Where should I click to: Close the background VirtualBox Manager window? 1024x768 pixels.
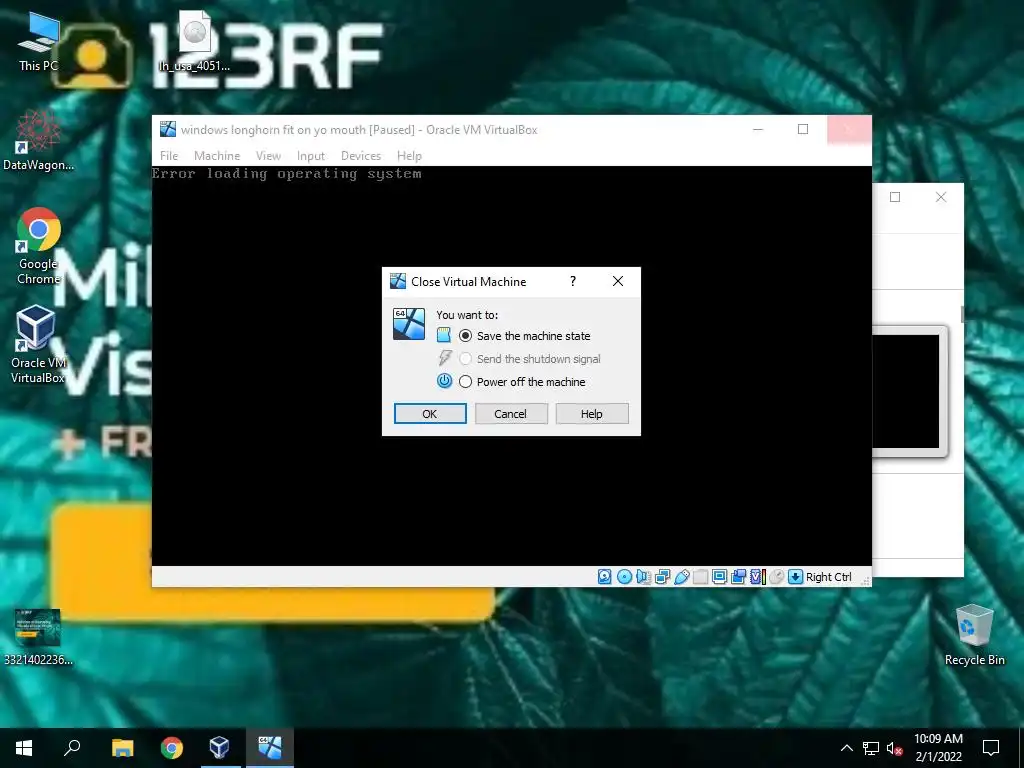940,197
